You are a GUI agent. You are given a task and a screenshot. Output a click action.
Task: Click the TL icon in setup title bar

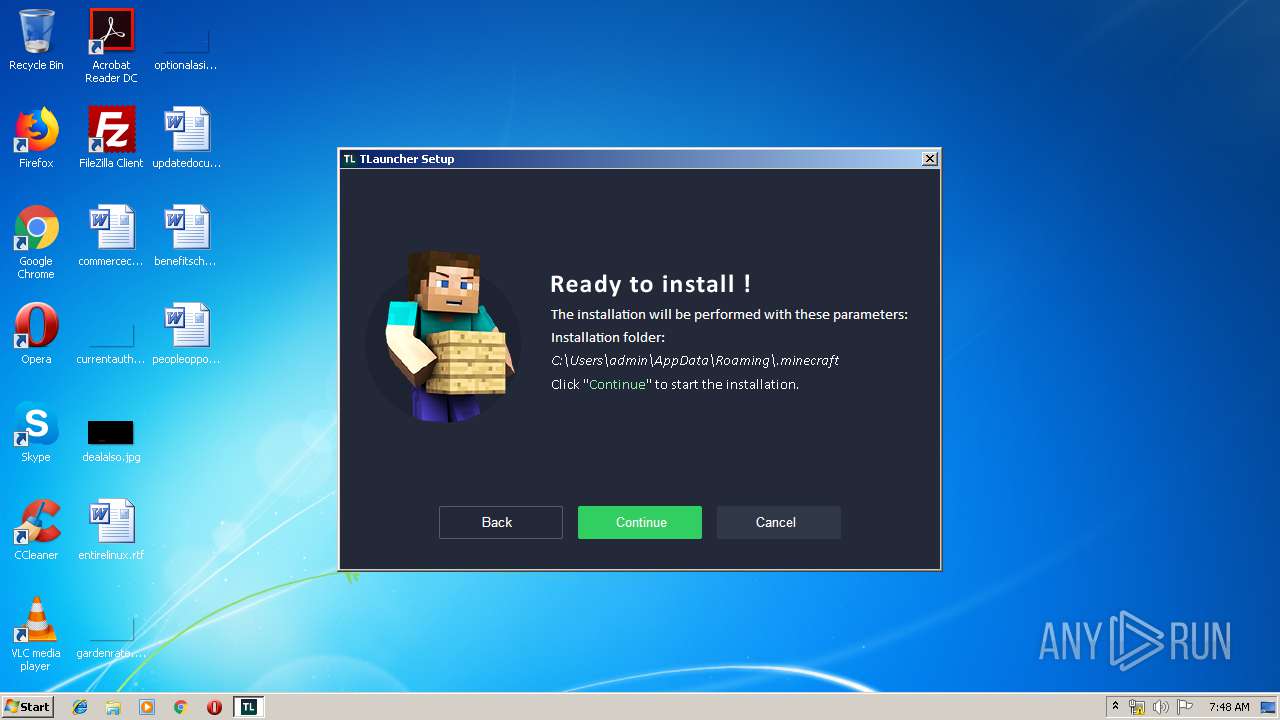pos(349,159)
